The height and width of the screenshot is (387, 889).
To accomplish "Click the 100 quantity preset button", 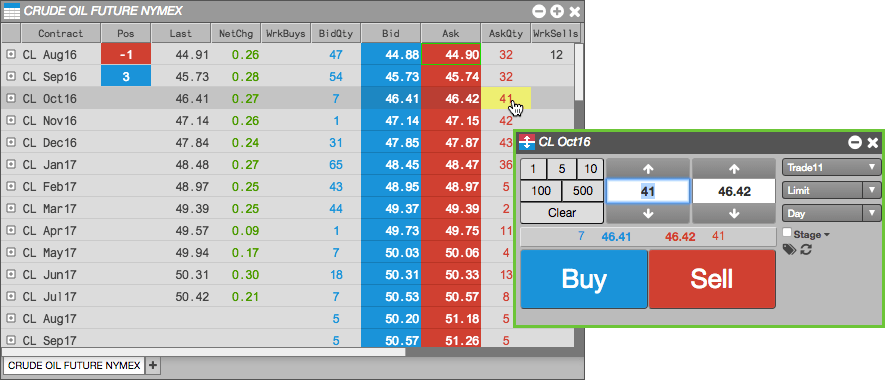I will (x=541, y=191).
